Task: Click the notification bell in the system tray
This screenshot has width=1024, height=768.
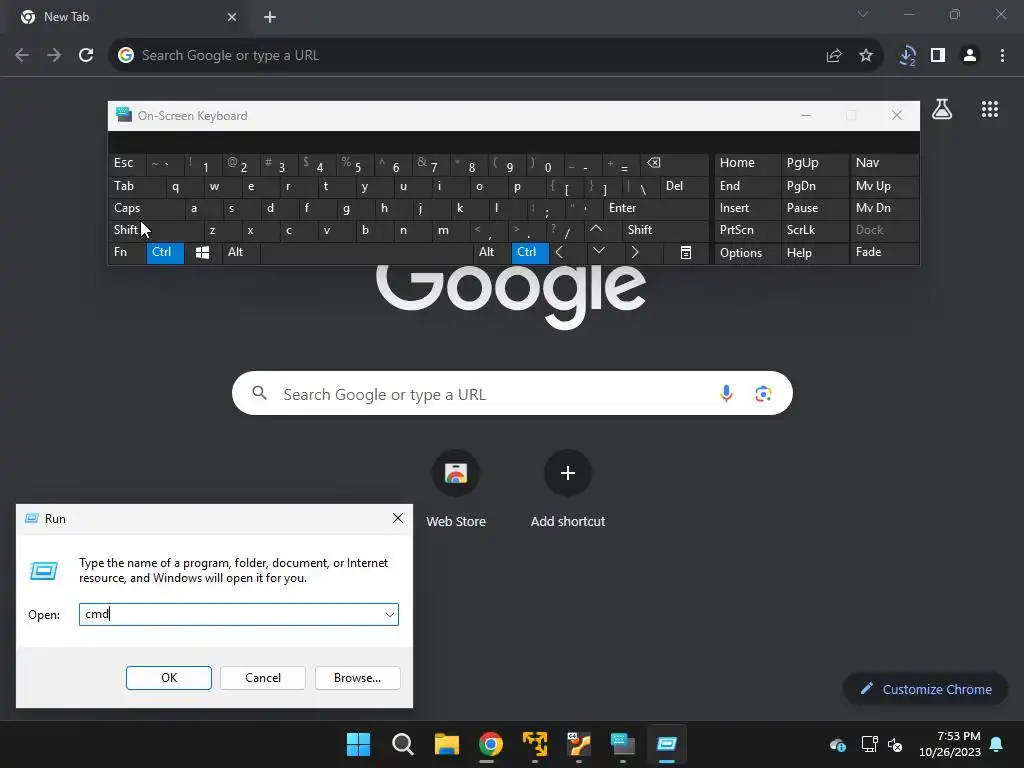Action: 997,744
